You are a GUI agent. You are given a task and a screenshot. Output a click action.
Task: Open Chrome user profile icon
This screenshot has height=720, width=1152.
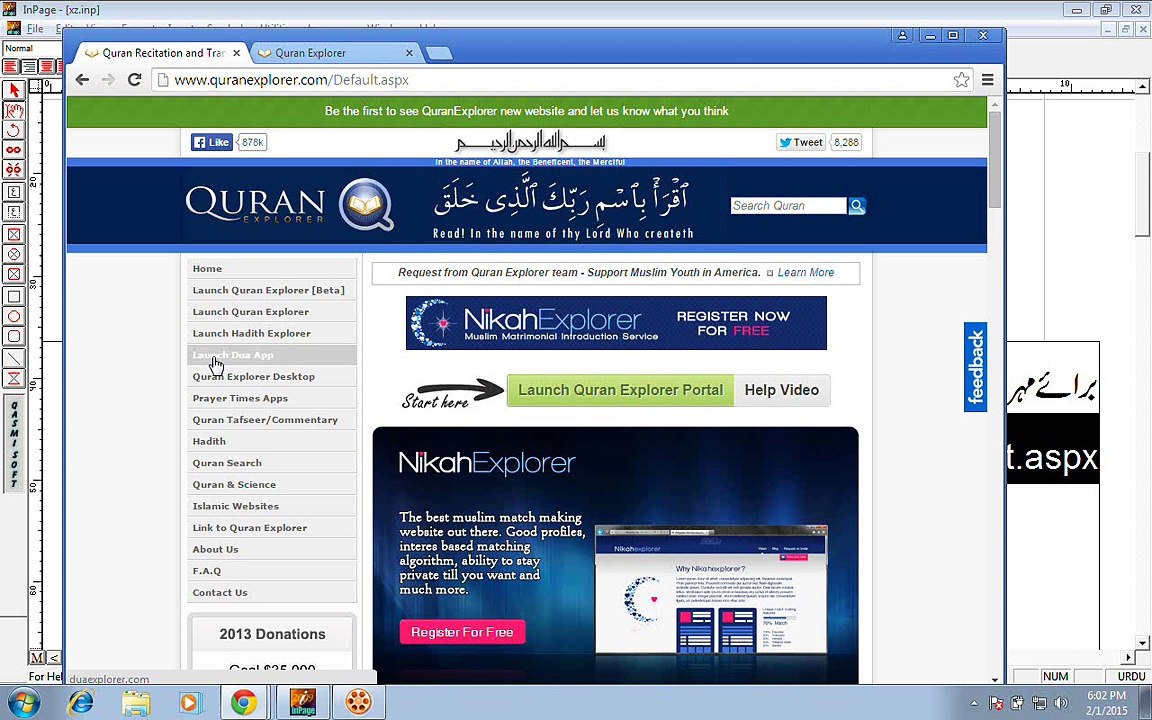coord(903,35)
